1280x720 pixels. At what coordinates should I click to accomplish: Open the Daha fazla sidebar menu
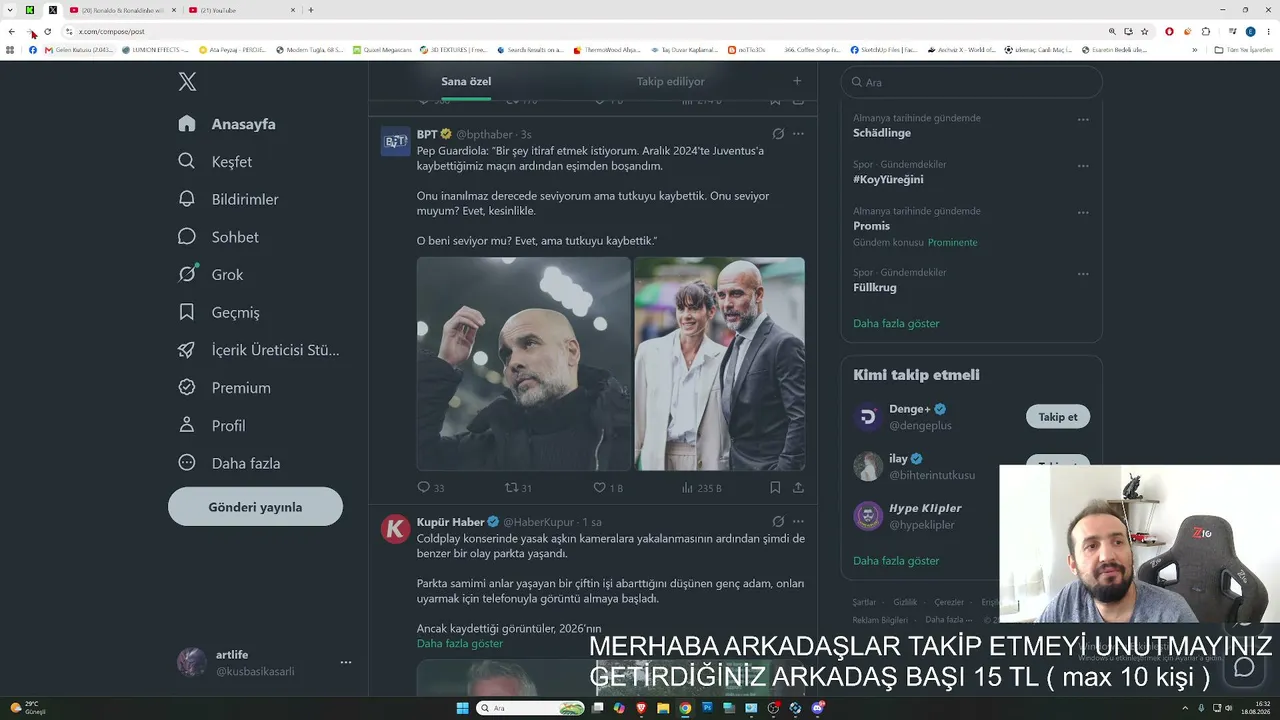pos(229,463)
